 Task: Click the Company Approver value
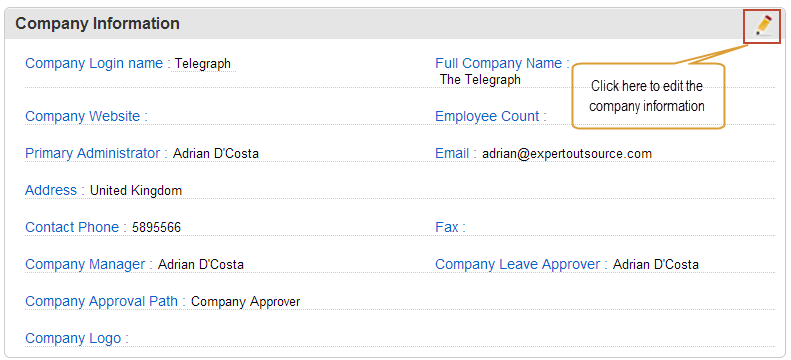(x=246, y=302)
